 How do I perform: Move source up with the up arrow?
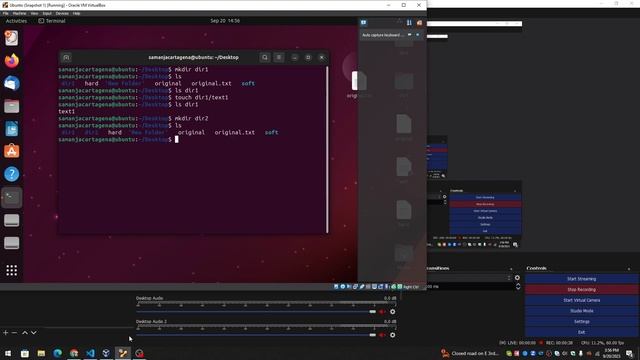point(24,333)
